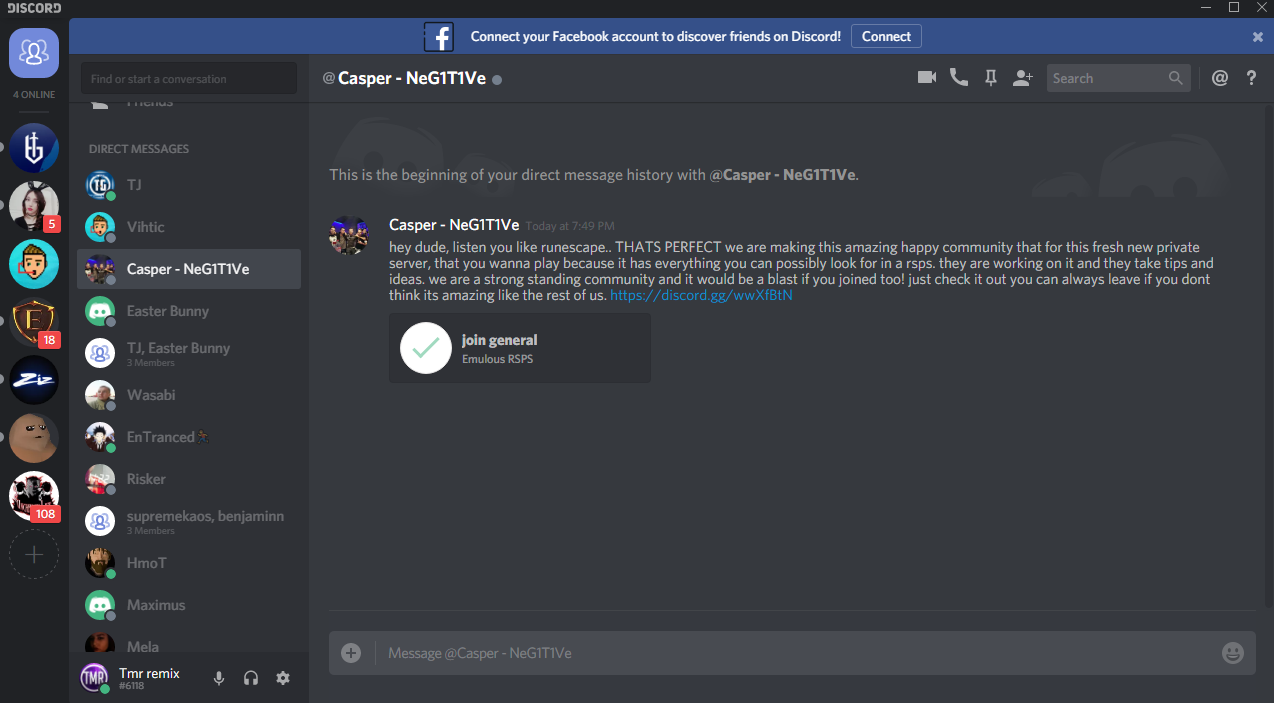Add a new server with plus button
The width and height of the screenshot is (1274, 703).
click(34, 554)
